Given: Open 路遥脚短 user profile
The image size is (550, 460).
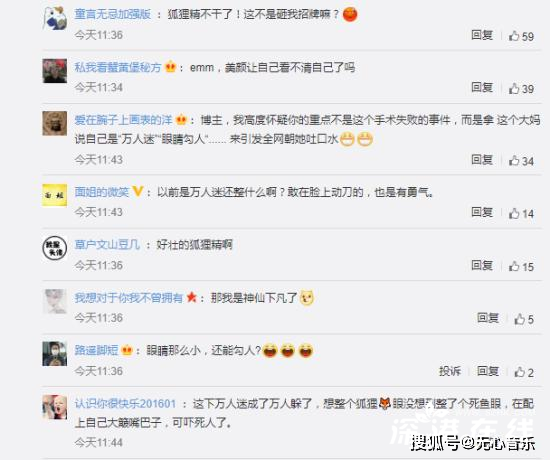Looking at the screenshot, I should pyautogui.click(x=96, y=350).
